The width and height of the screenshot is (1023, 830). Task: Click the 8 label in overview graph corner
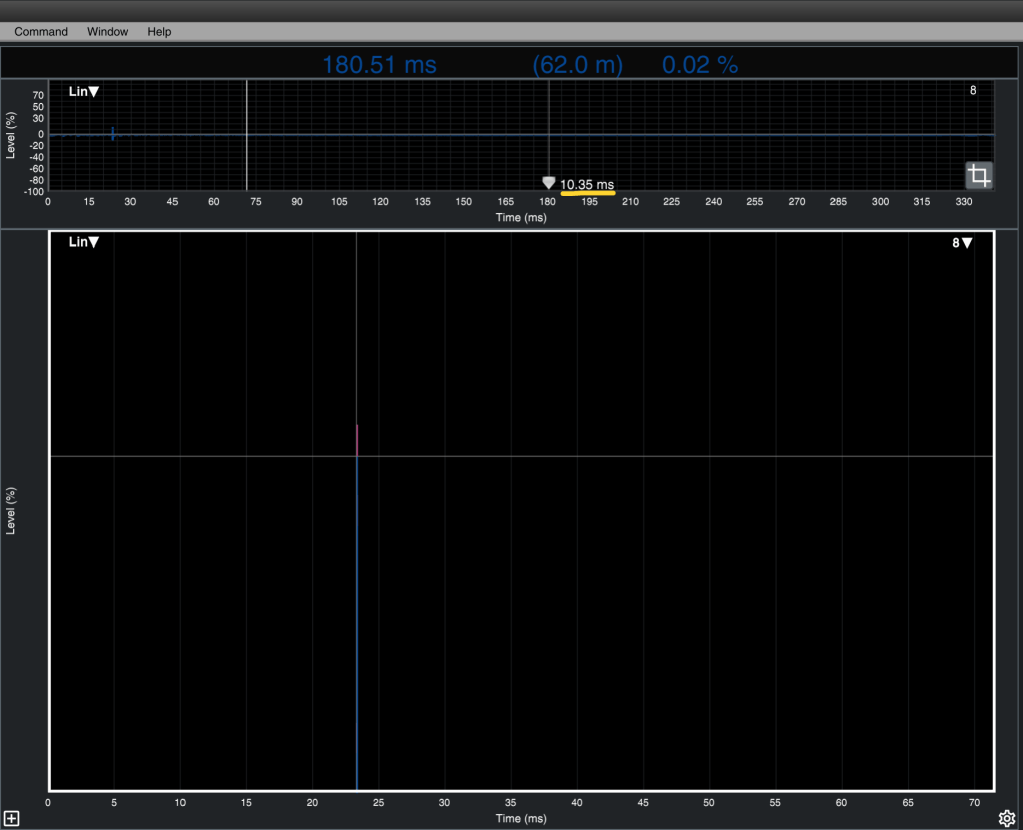pyautogui.click(x=973, y=91)
